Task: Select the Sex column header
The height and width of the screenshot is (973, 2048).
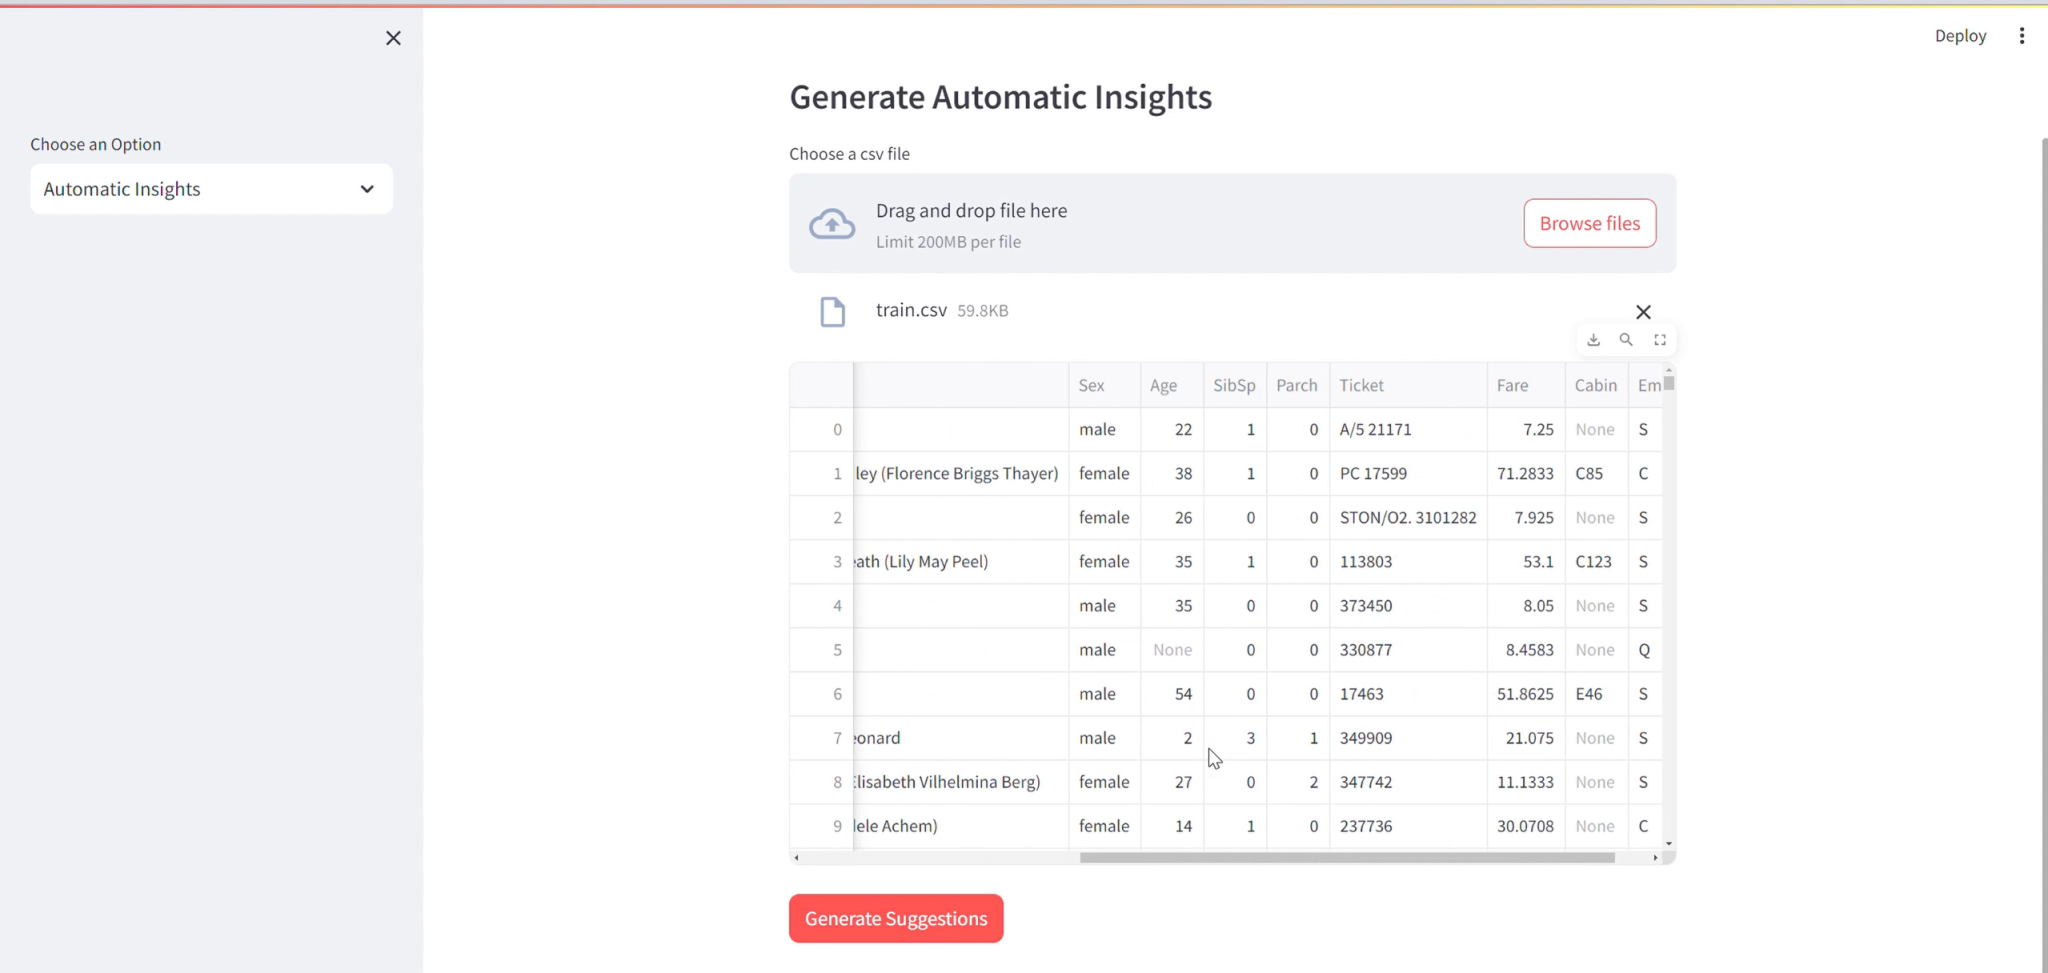Action: coord(1090,384)
